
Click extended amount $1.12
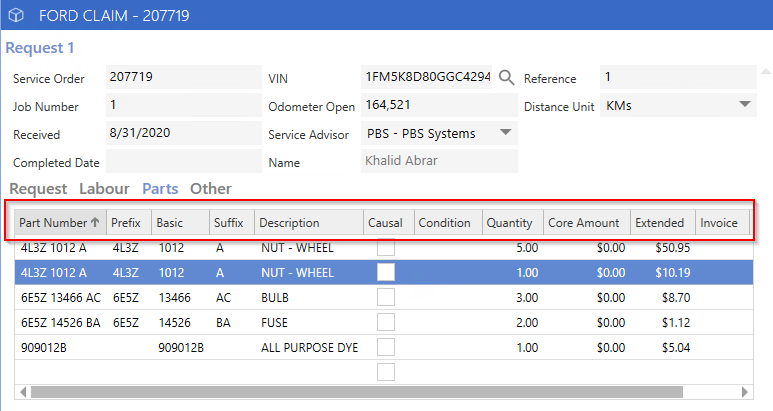click(x=676, y=323)
